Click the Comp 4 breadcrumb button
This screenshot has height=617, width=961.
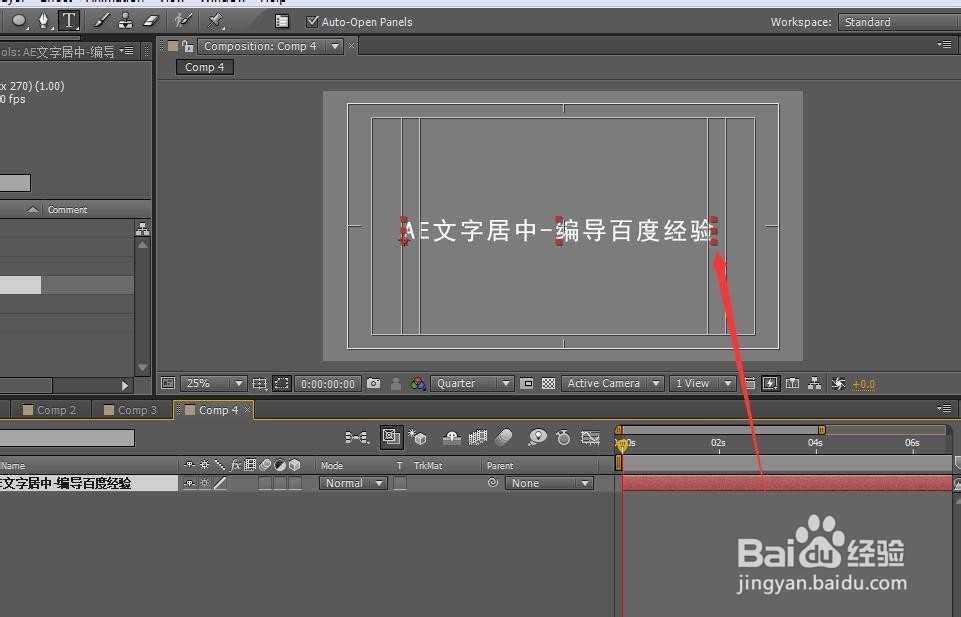205,67
